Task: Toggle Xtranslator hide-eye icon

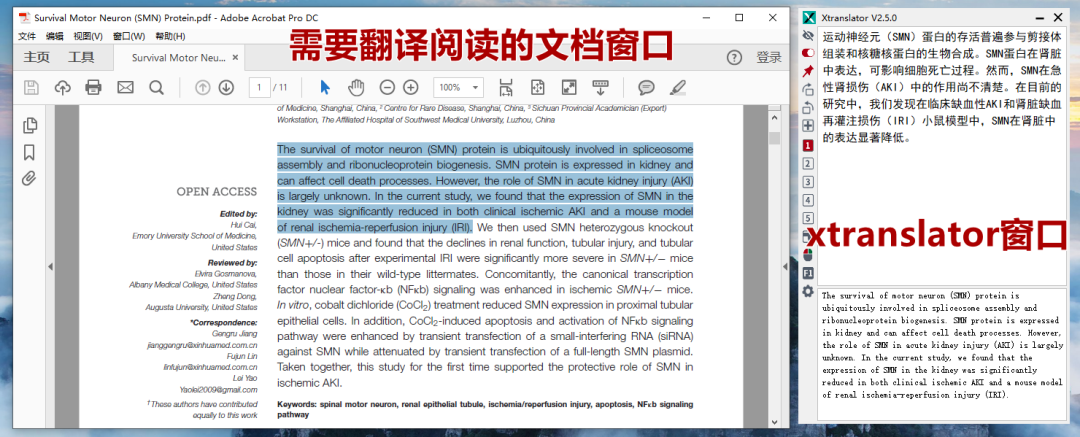Action: 808,34
